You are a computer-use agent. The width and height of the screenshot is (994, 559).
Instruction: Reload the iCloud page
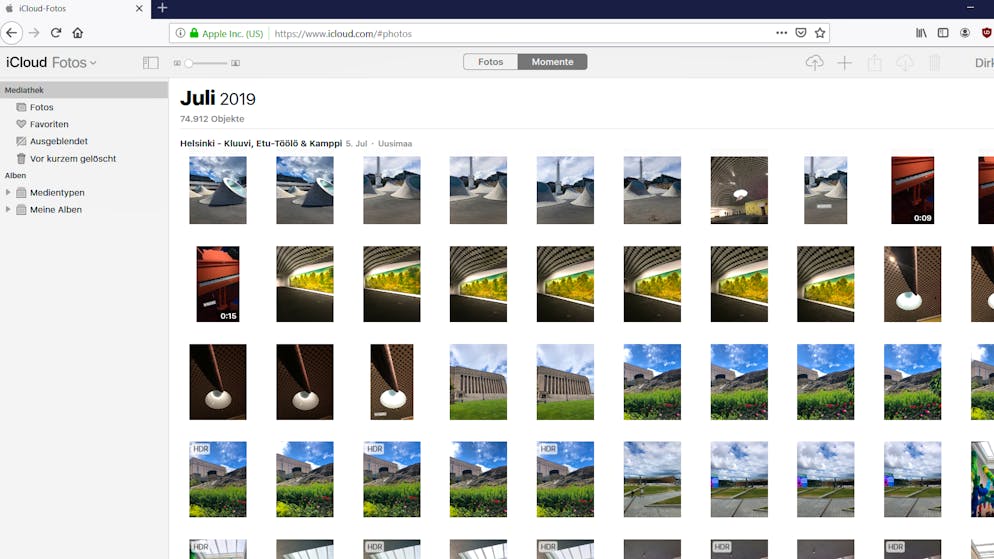pos(56,33)
